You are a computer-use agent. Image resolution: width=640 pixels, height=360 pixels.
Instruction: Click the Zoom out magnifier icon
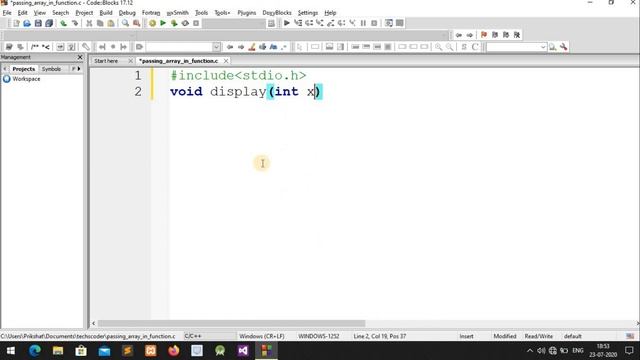coord(449,47)
